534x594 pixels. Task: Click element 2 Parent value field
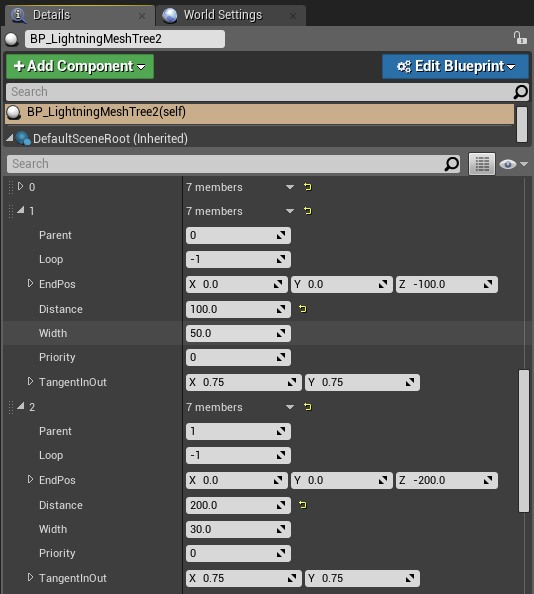pos(238,431)
